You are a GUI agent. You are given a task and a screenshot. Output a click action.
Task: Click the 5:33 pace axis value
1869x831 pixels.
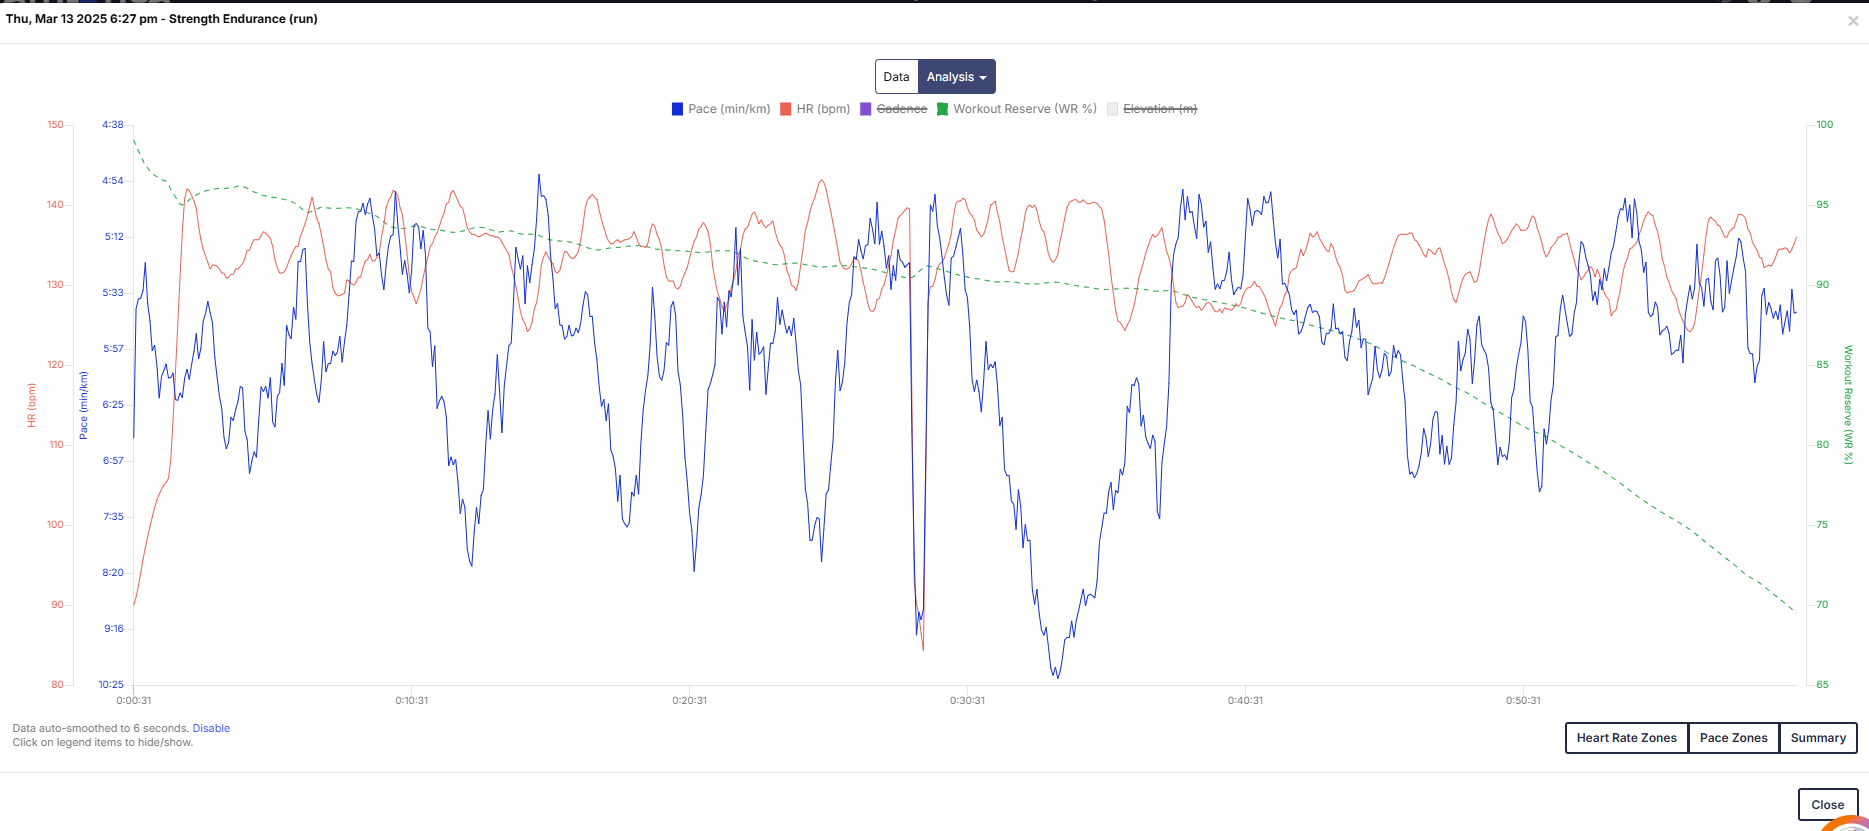pos(113,293)
